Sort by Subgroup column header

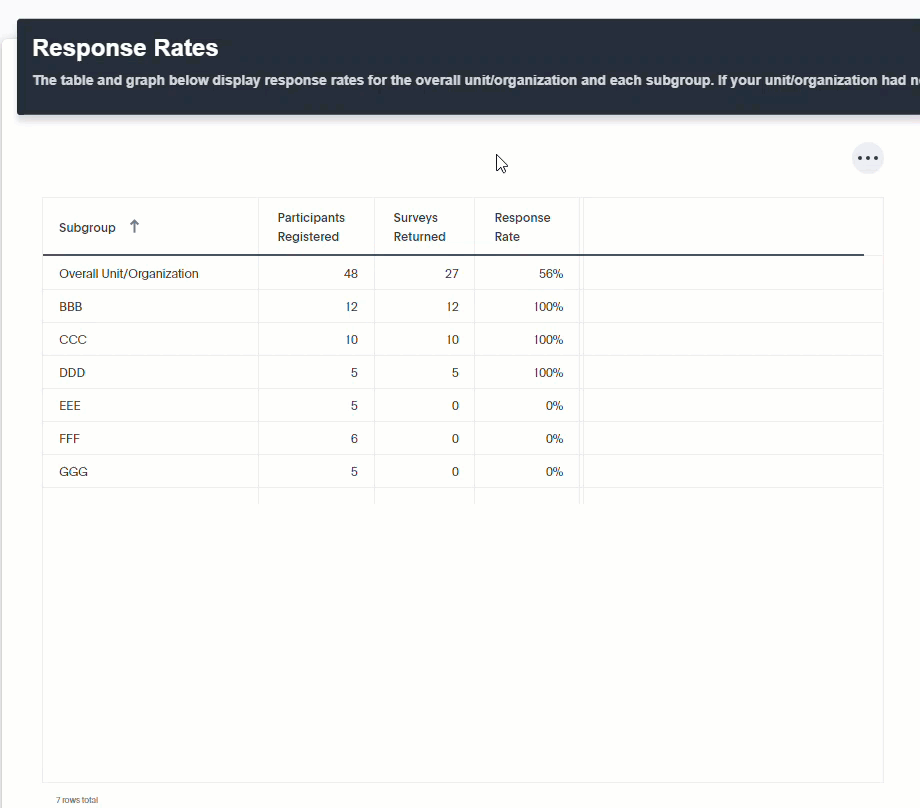[x=87, y=228]
